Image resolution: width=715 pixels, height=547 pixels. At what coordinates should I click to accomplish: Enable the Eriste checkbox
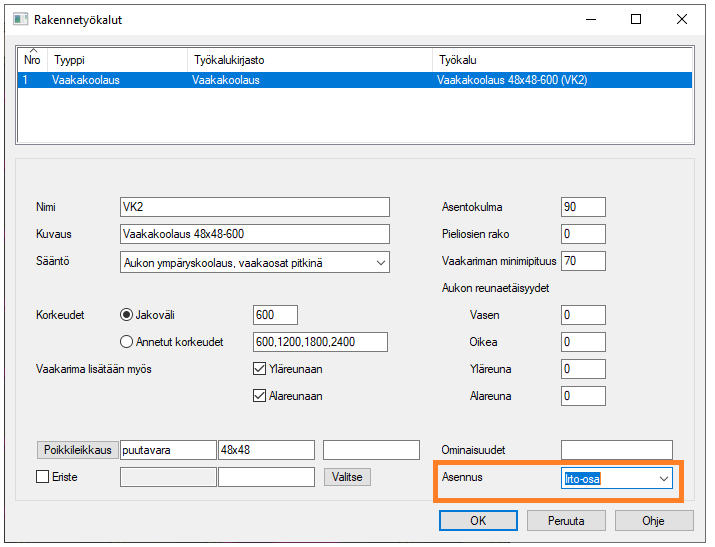pyautogui.click(x=42, y=477)
